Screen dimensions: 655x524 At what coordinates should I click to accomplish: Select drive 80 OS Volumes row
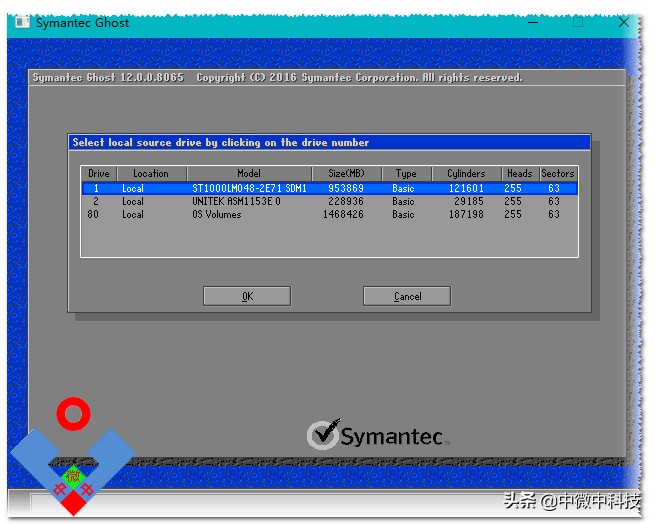330,214
